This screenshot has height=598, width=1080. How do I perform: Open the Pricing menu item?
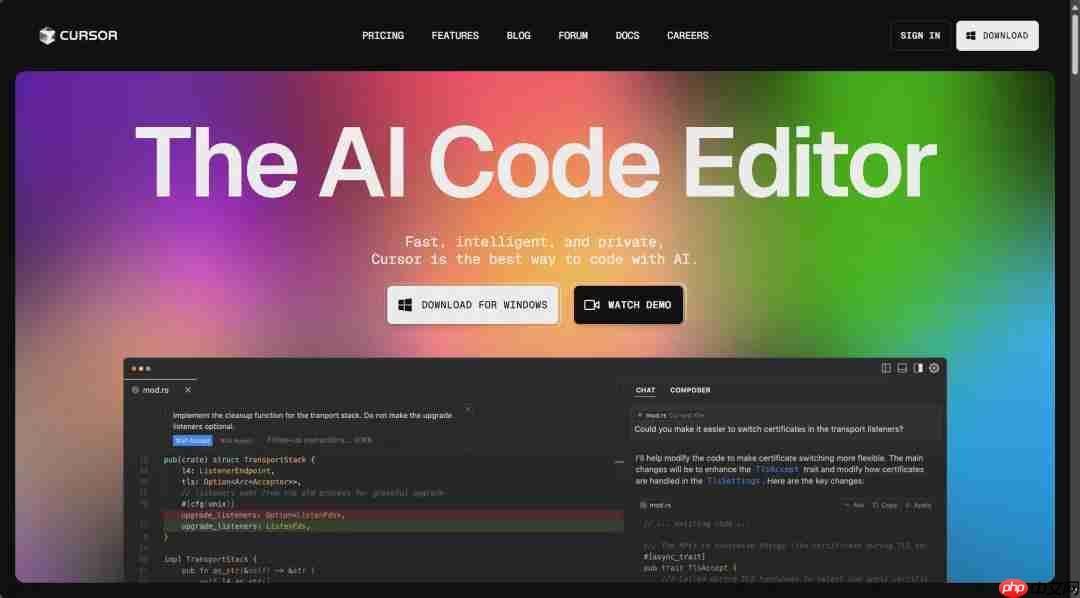(x=383, y=36)
